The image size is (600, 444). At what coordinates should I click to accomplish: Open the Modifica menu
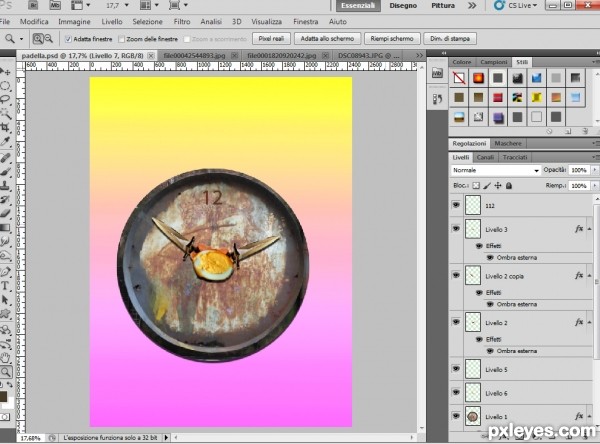pos(34,22)
